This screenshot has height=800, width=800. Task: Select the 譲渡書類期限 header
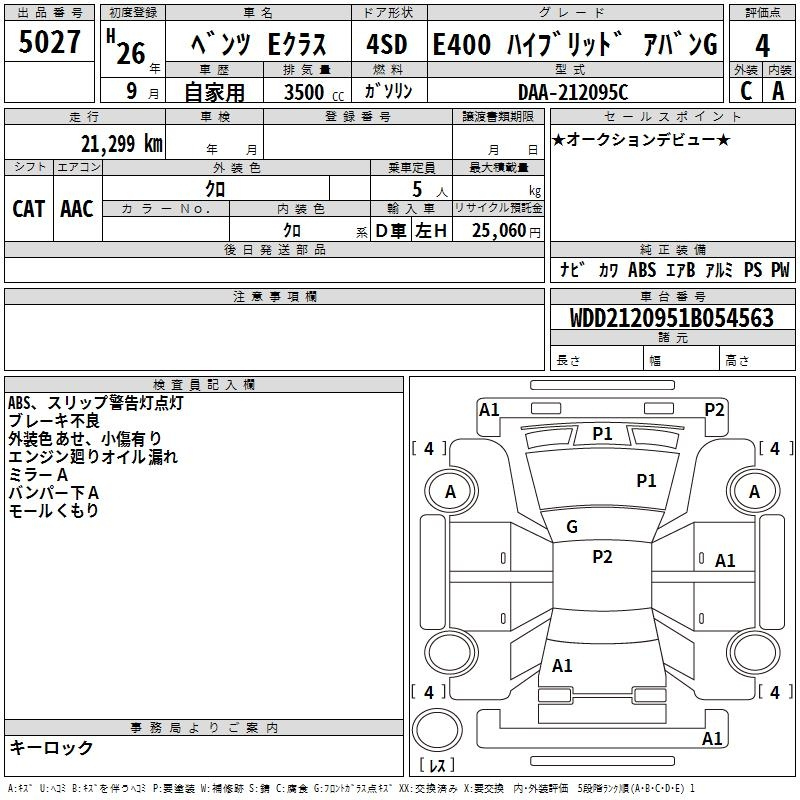tap(498, 117)
